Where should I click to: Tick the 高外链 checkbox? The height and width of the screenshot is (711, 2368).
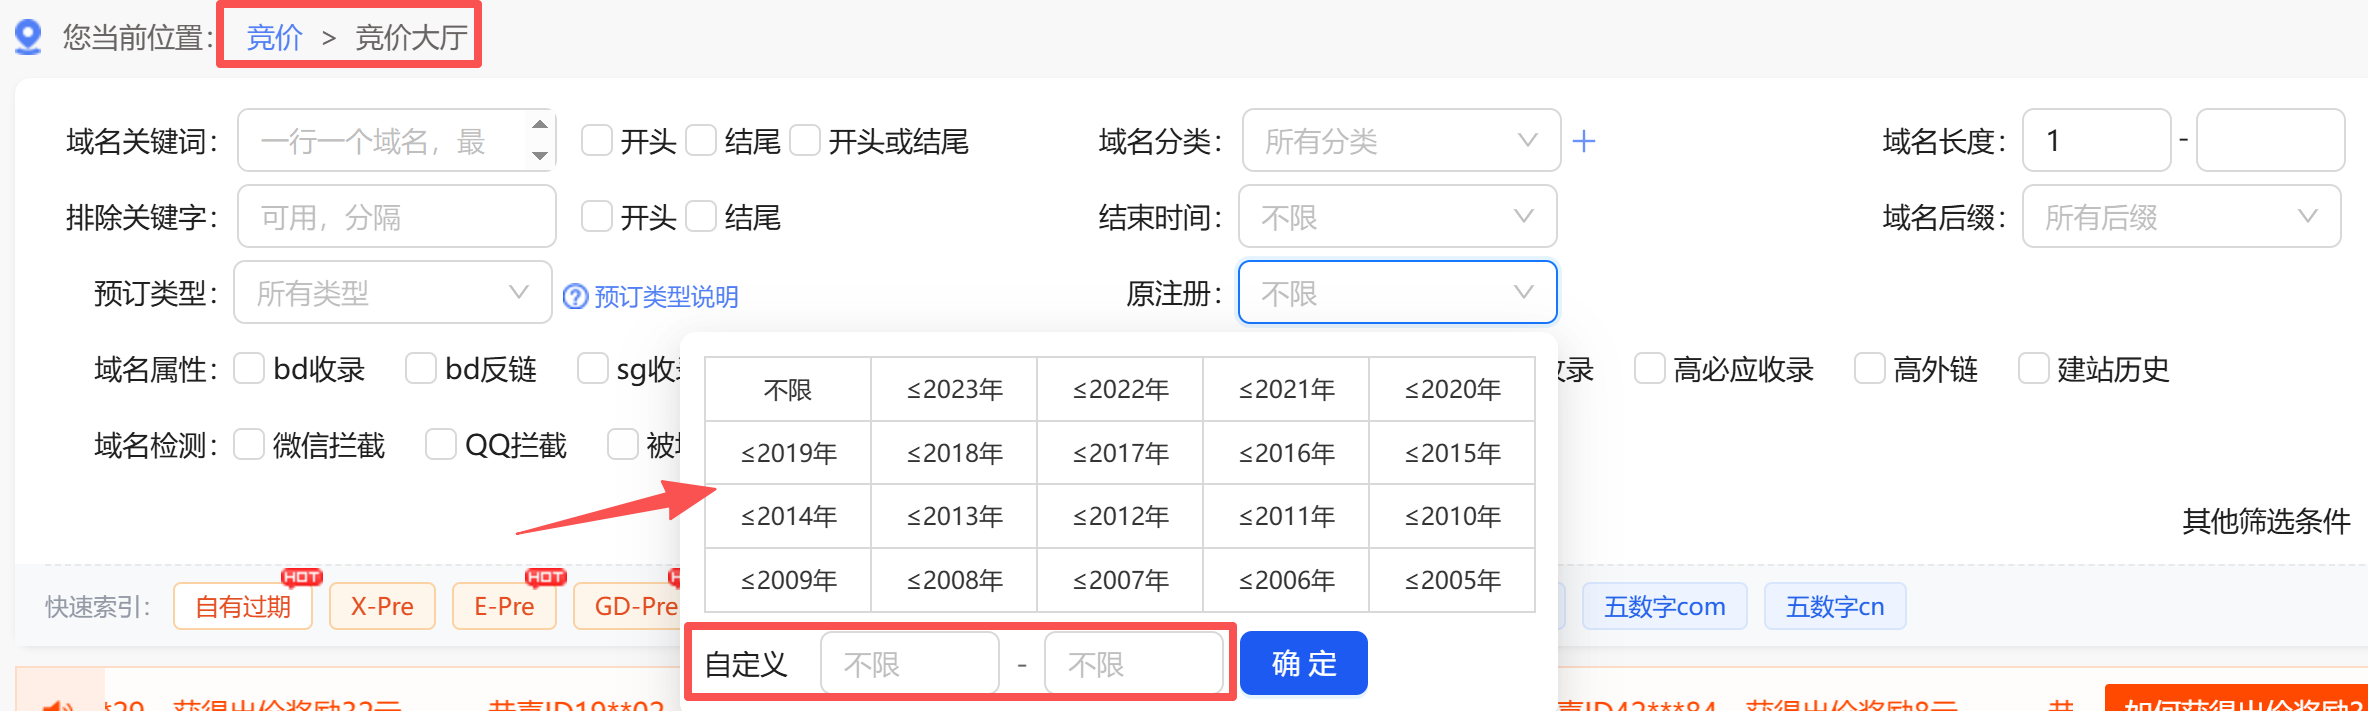pyautogui.click(x=1869, y=368)
